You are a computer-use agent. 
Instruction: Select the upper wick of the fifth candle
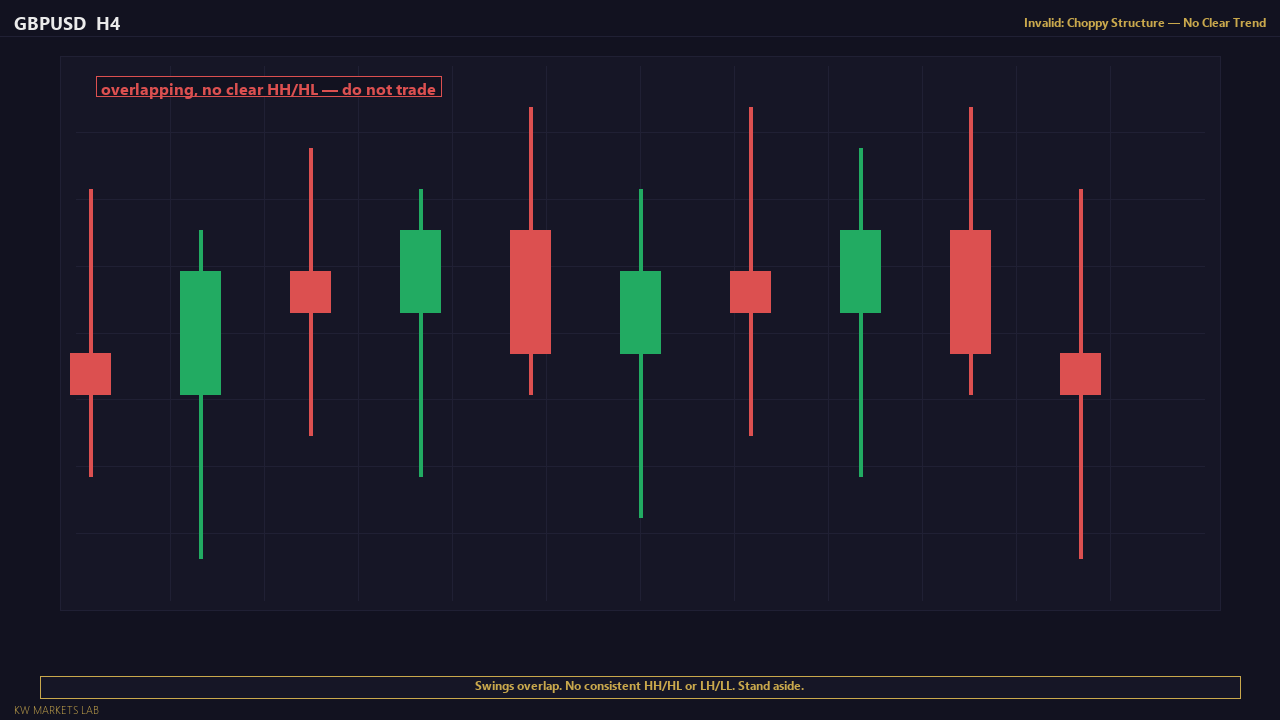tap(531, 168)
